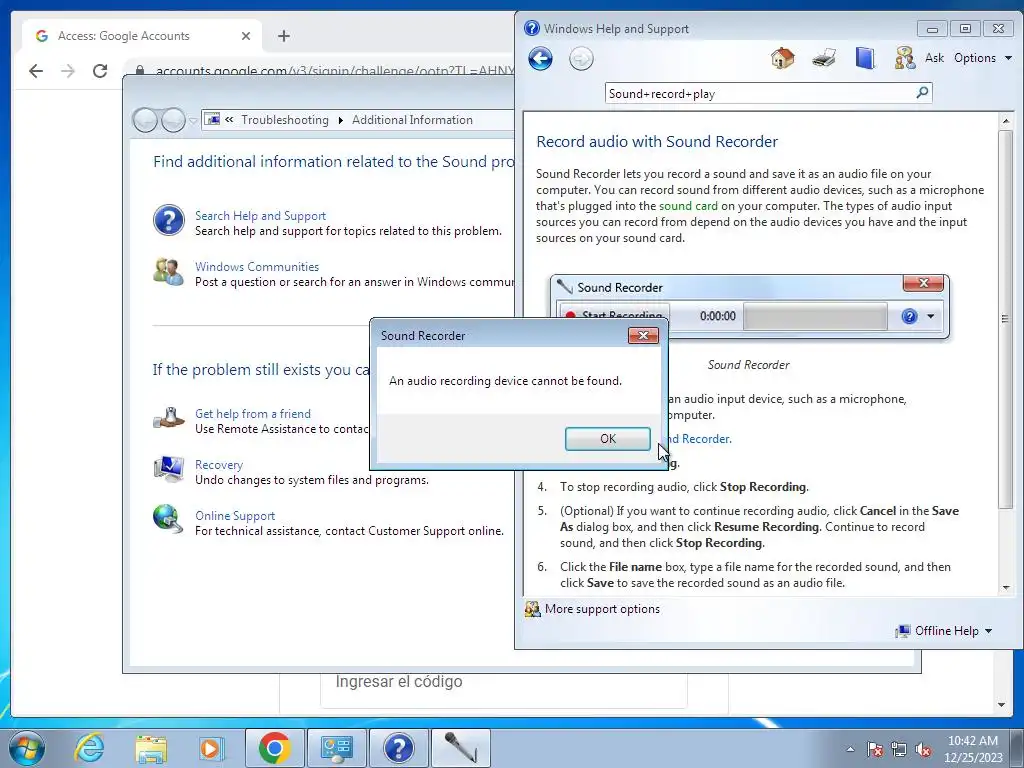Open the Online Support link
Screen dimensions: 1024x768
(x=234, y=515)
